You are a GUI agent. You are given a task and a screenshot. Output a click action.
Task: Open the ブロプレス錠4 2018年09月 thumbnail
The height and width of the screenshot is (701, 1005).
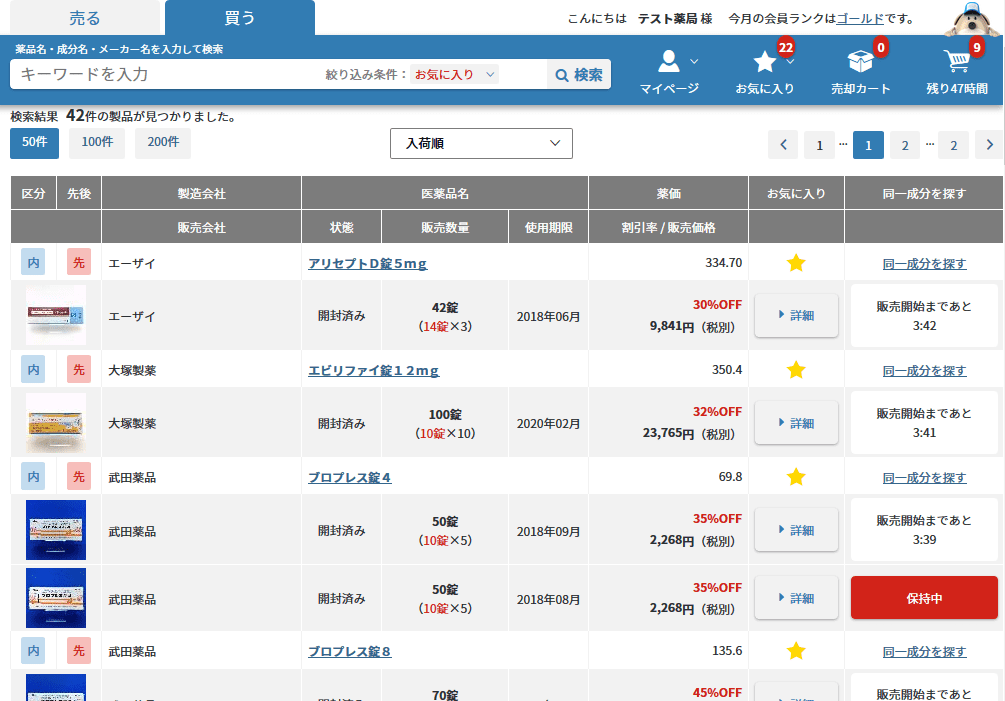click(56, 530)
